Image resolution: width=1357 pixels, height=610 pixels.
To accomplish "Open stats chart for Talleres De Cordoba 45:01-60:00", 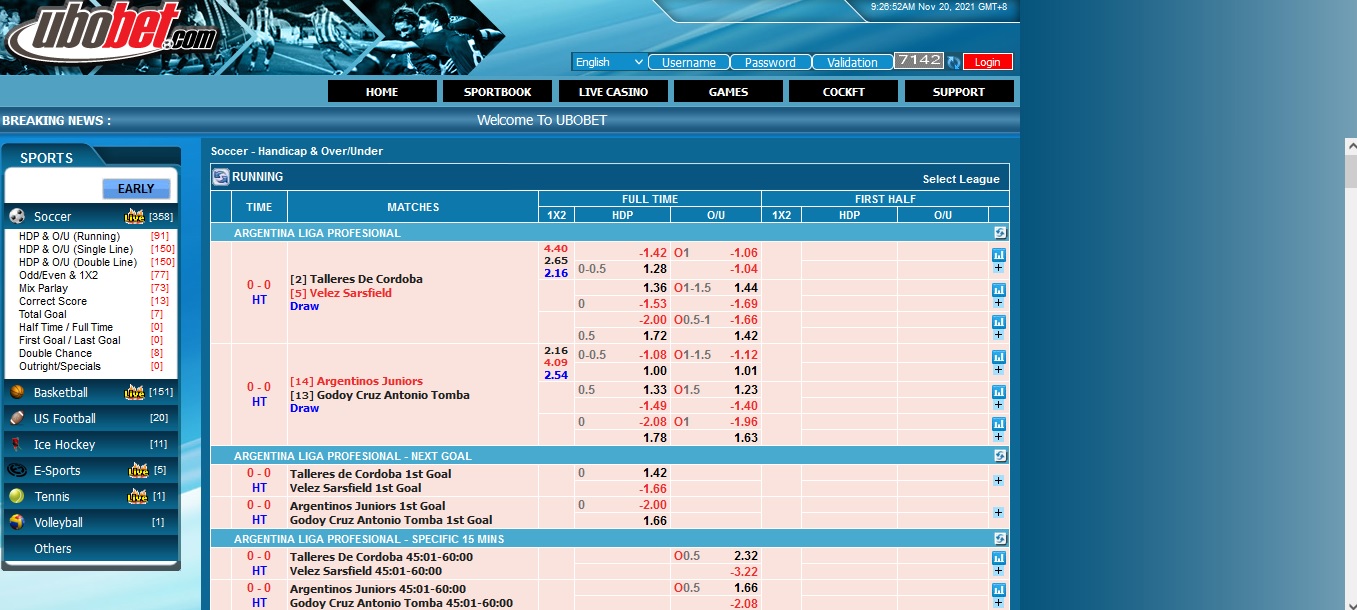I will pyautogui.click(x=998, y=558).
